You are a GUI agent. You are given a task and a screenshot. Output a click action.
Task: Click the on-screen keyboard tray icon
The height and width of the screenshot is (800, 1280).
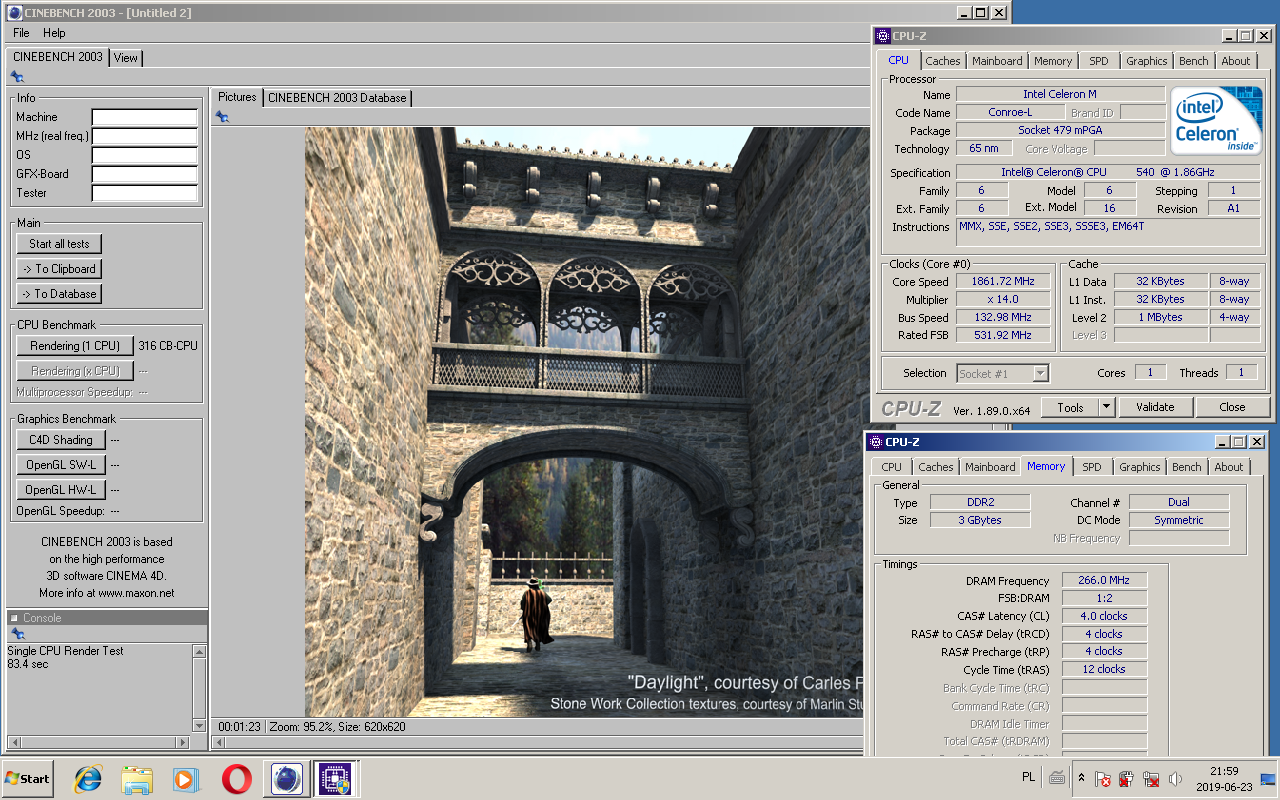[1057, 778]
